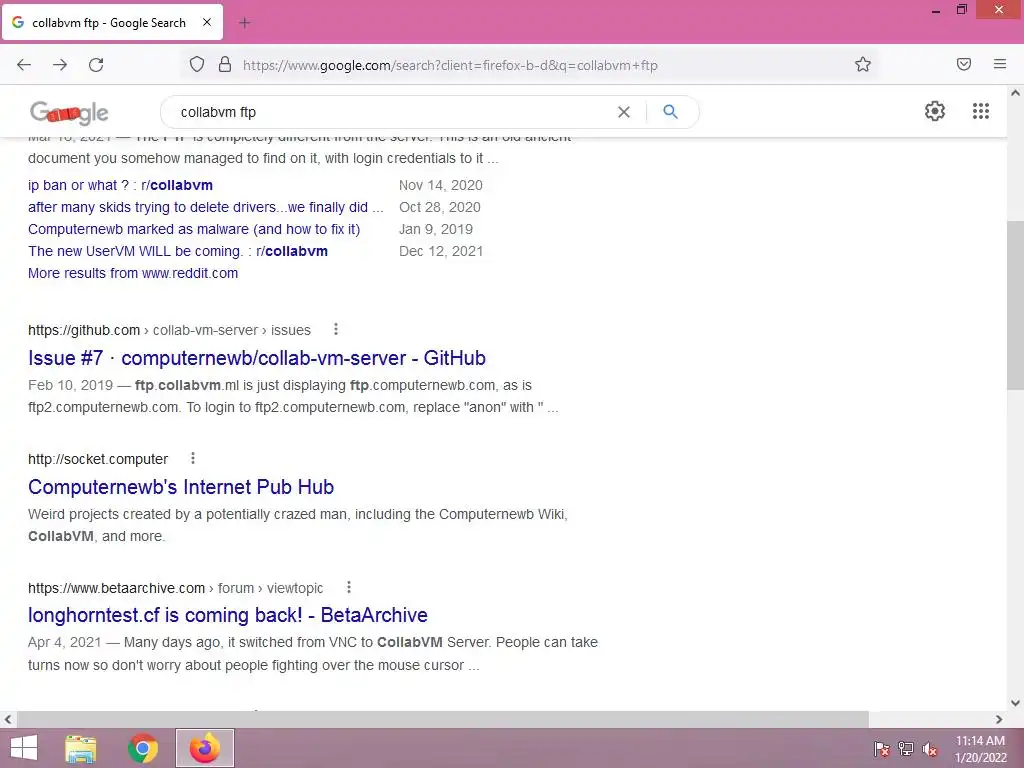Select Firefox in the taskbar

point(205,748)
